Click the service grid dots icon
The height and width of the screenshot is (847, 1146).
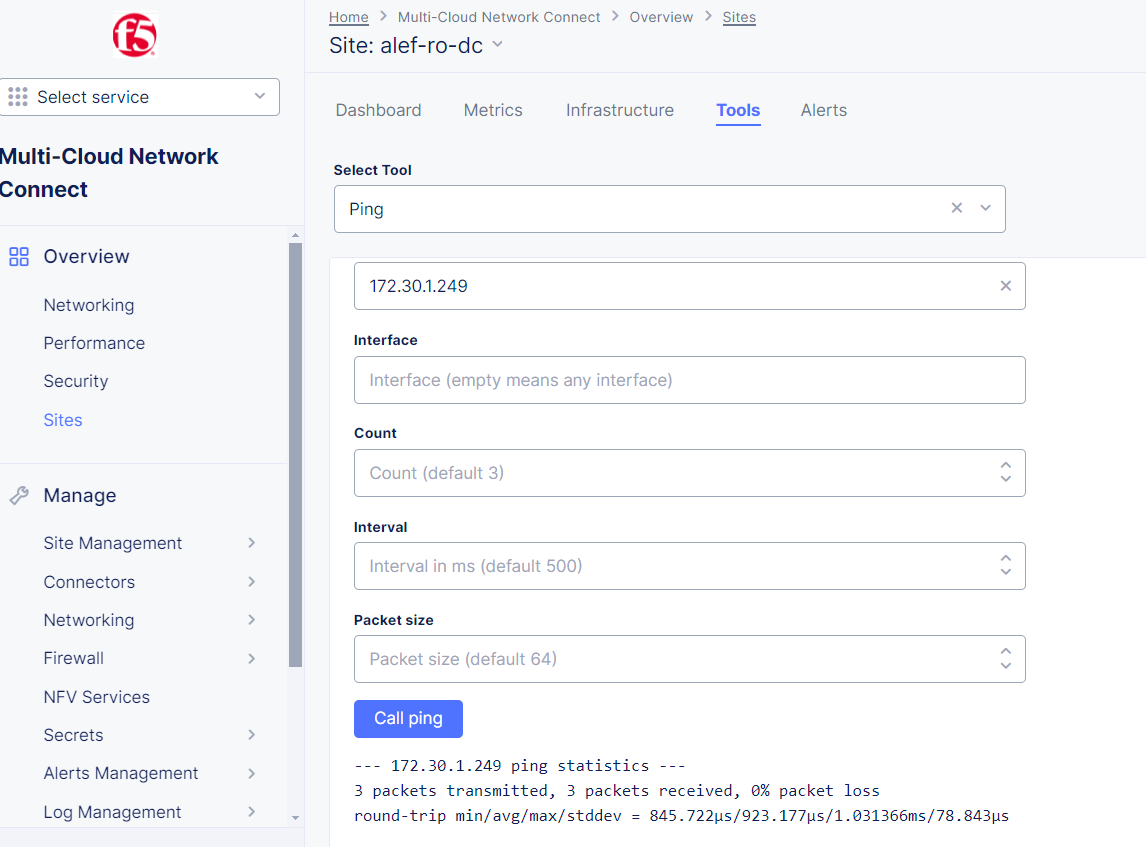[18, 97]
